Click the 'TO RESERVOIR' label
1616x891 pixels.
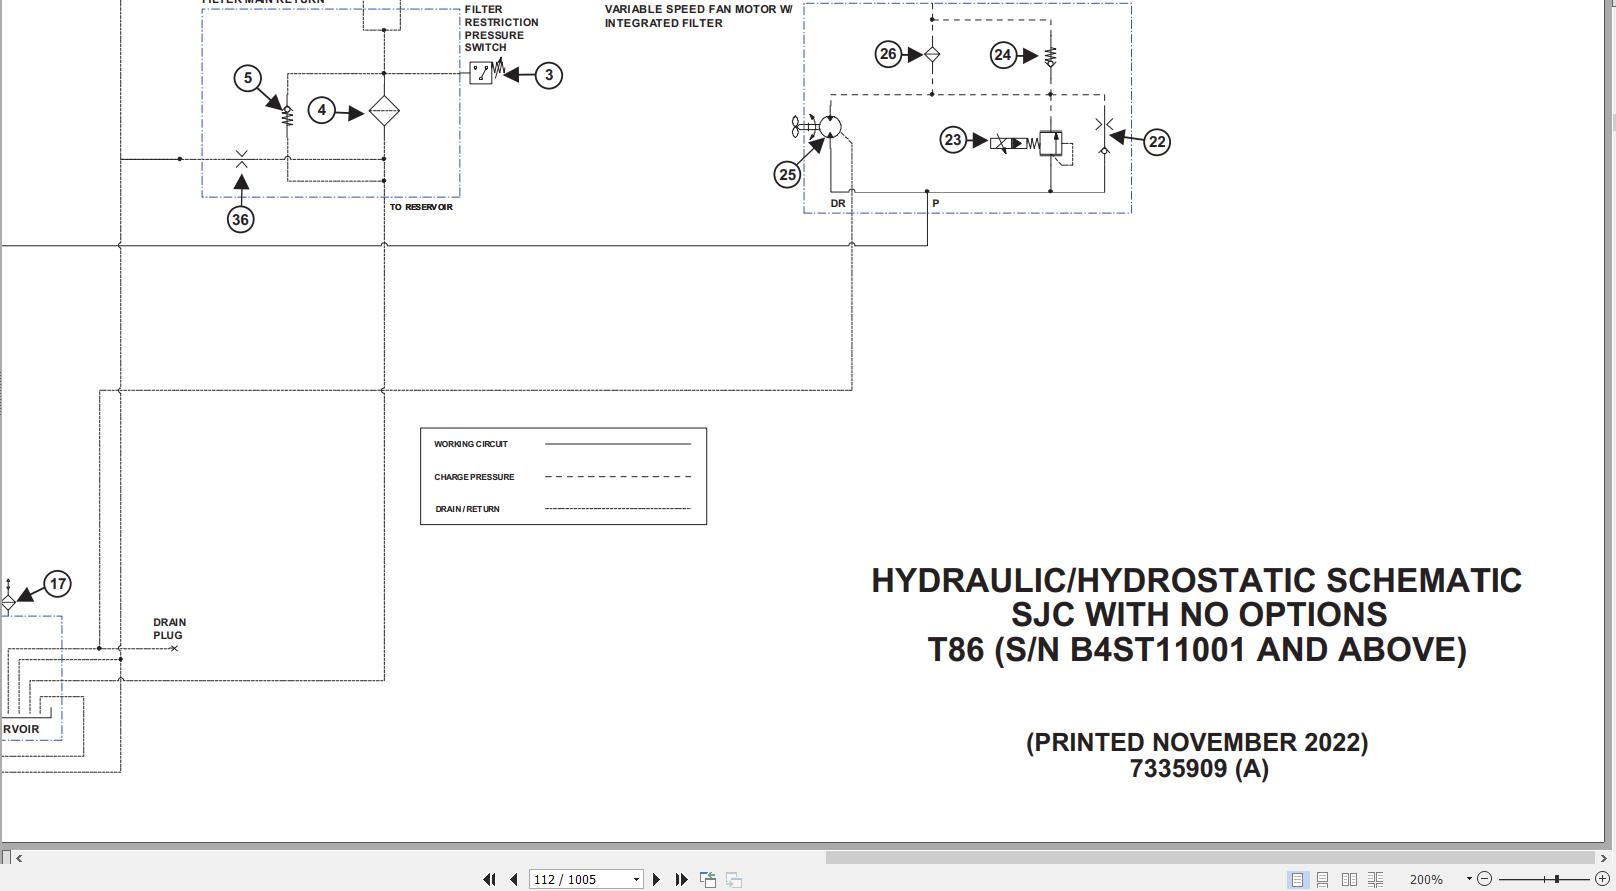pyautogui.click(x=421, y=207)
